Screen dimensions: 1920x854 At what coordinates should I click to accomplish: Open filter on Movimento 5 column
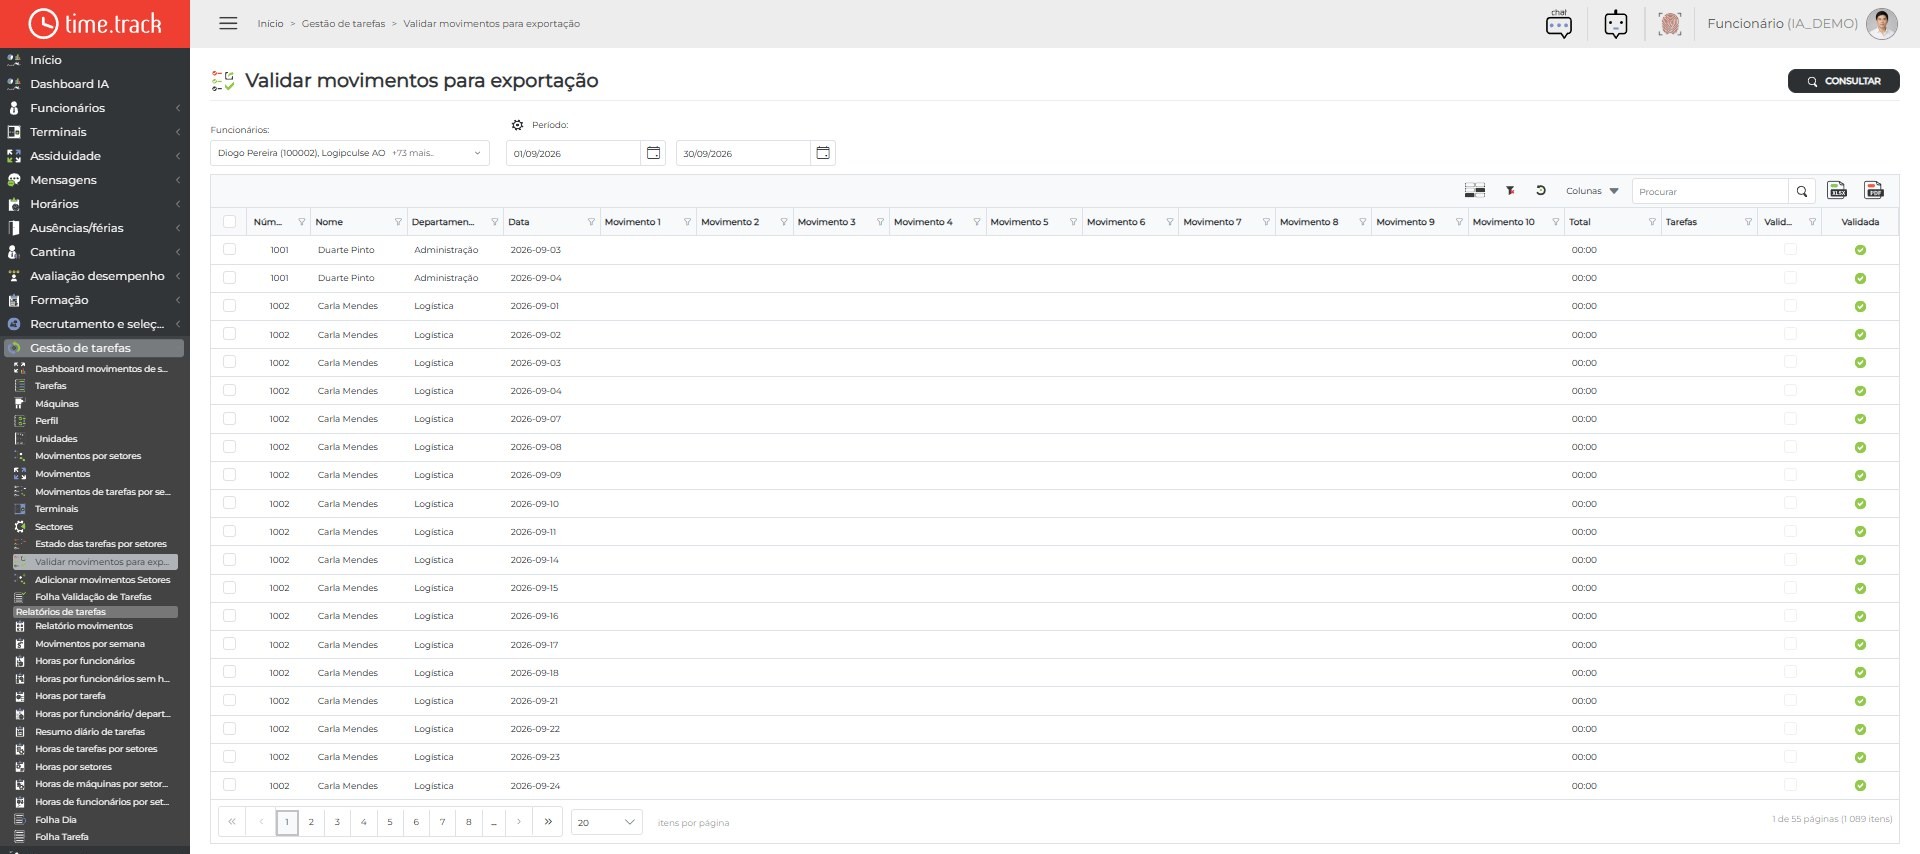1073,222
